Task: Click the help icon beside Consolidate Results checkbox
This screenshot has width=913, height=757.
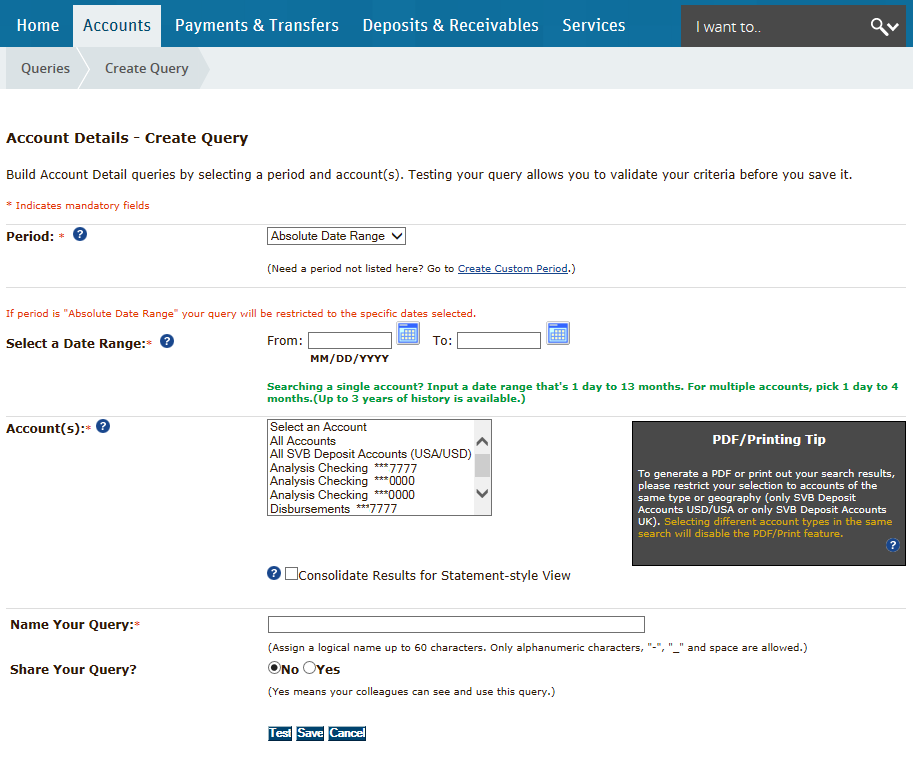Action: point(274,573)
